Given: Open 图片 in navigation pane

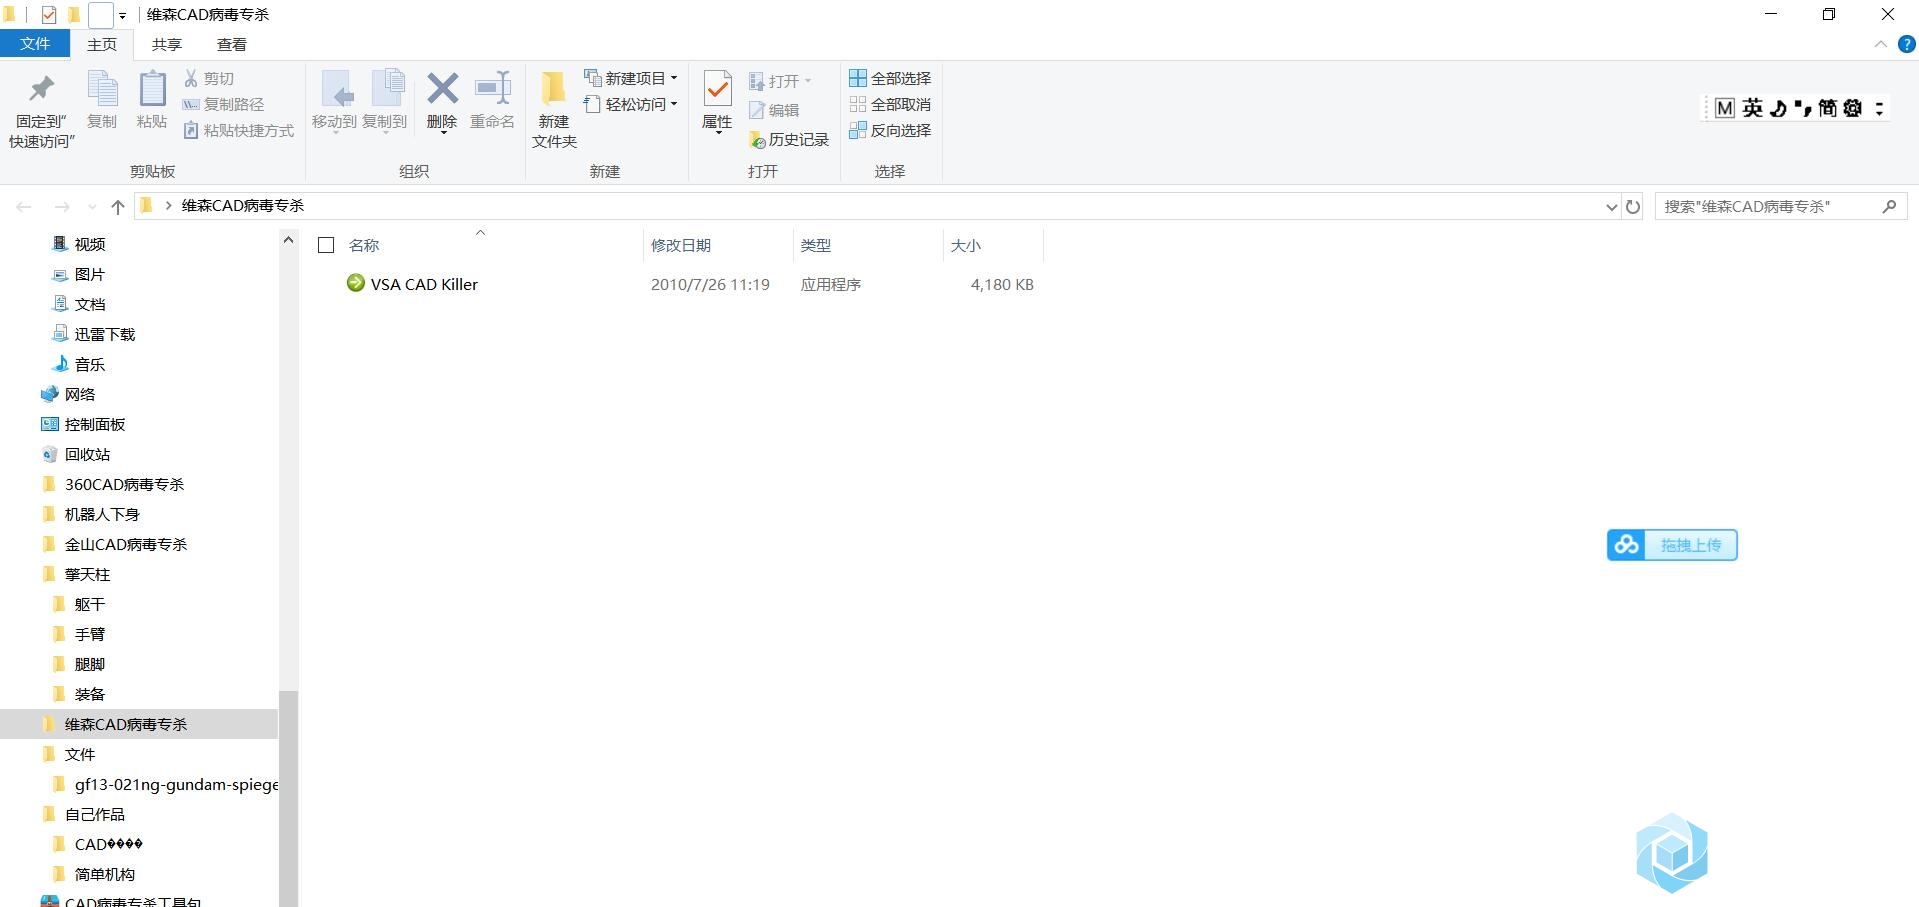Looking at the screenshot, I should click(x=90, y=274).
